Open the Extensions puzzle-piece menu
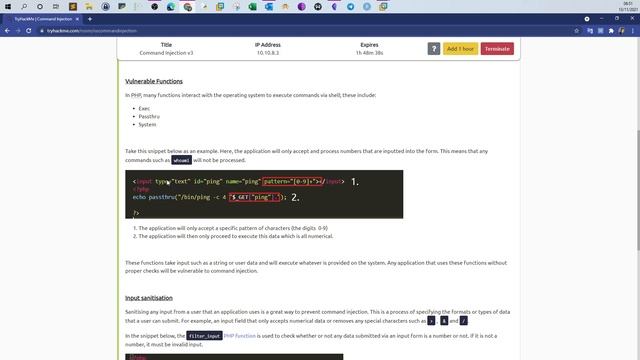The image size is (640, 360). (x=611, y=31)
